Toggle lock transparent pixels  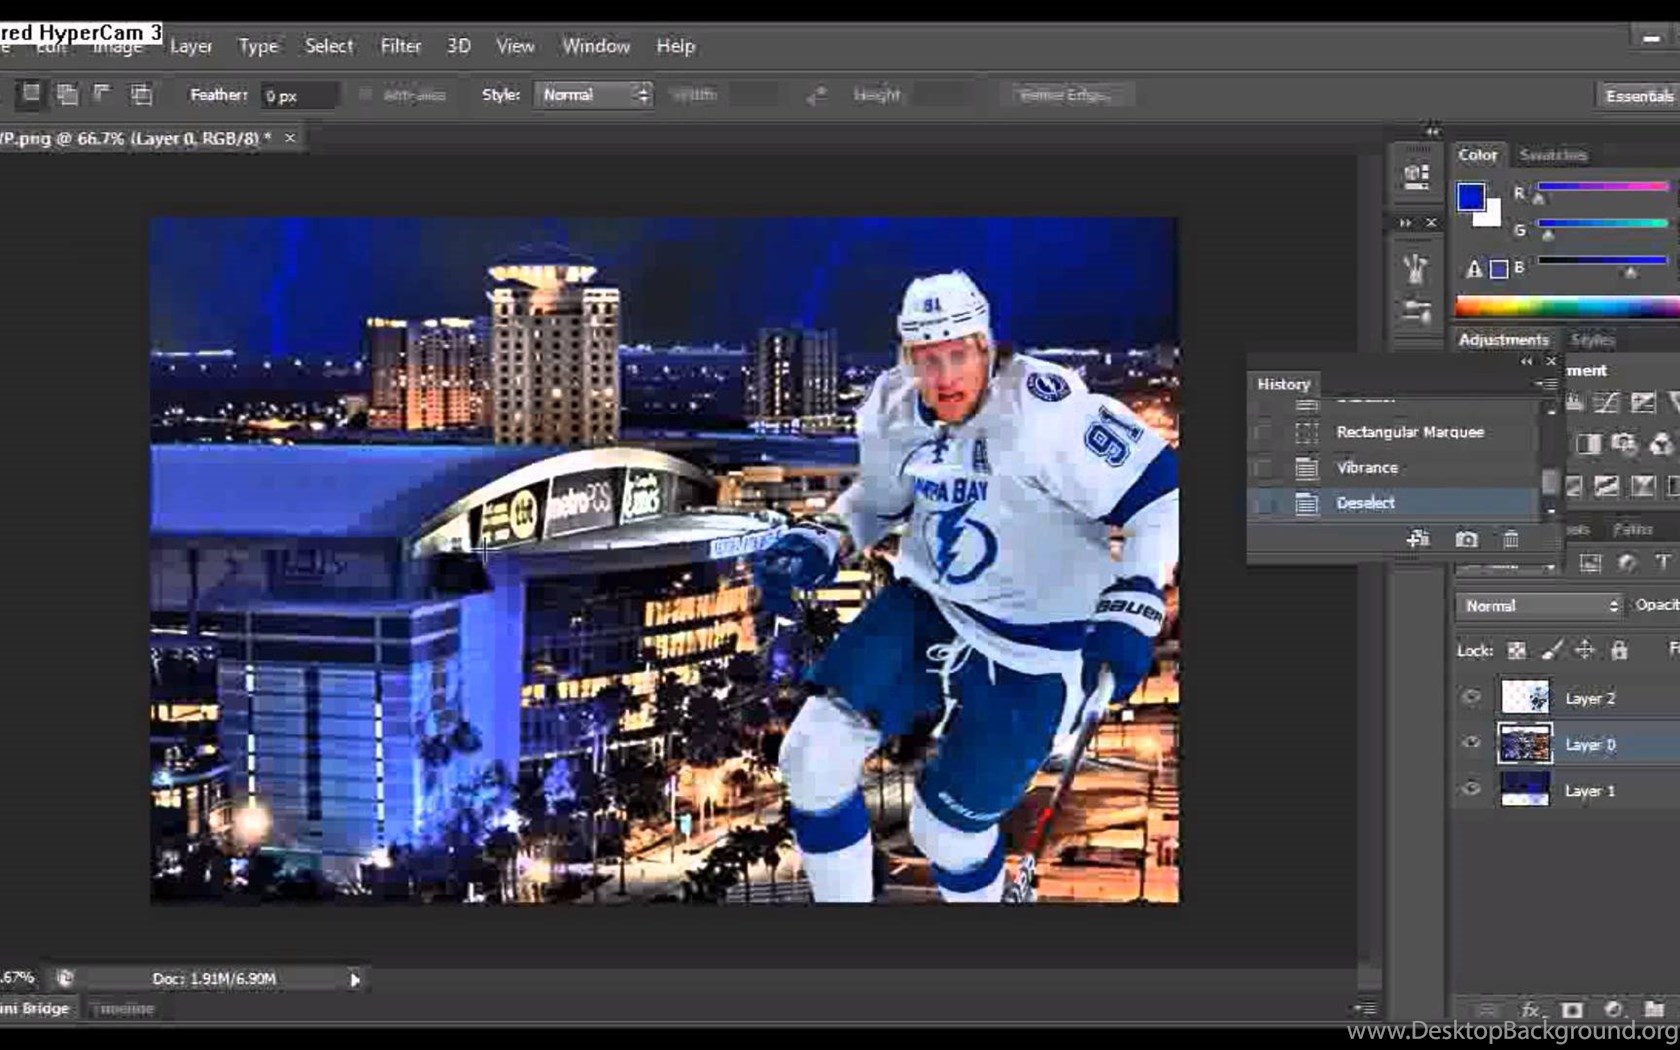point(1517,650)
